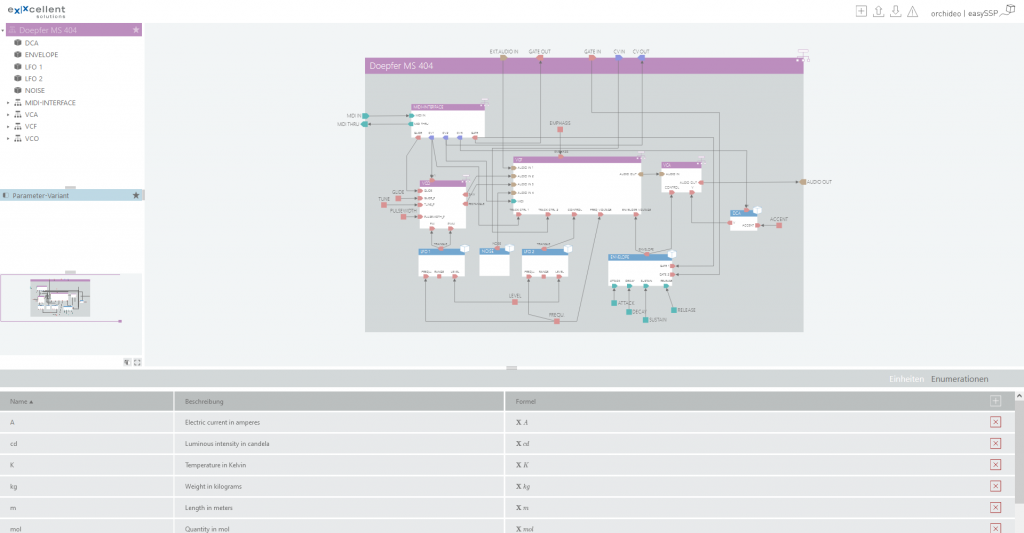The width and height of the screenshot is (1024, 533).
Task: Select the VCA block header in diagram
Action: click(681, 165)
